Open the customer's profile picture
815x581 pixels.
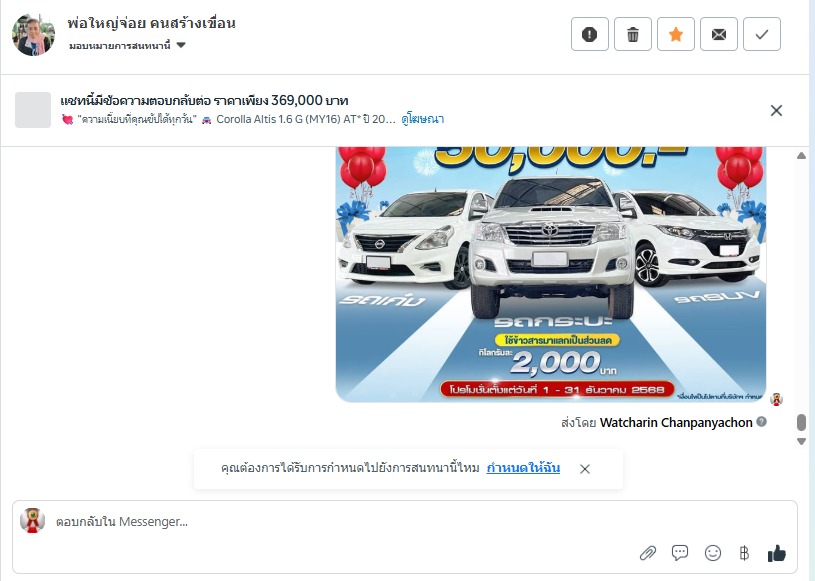pyautogui.click(x=33, y=35)
